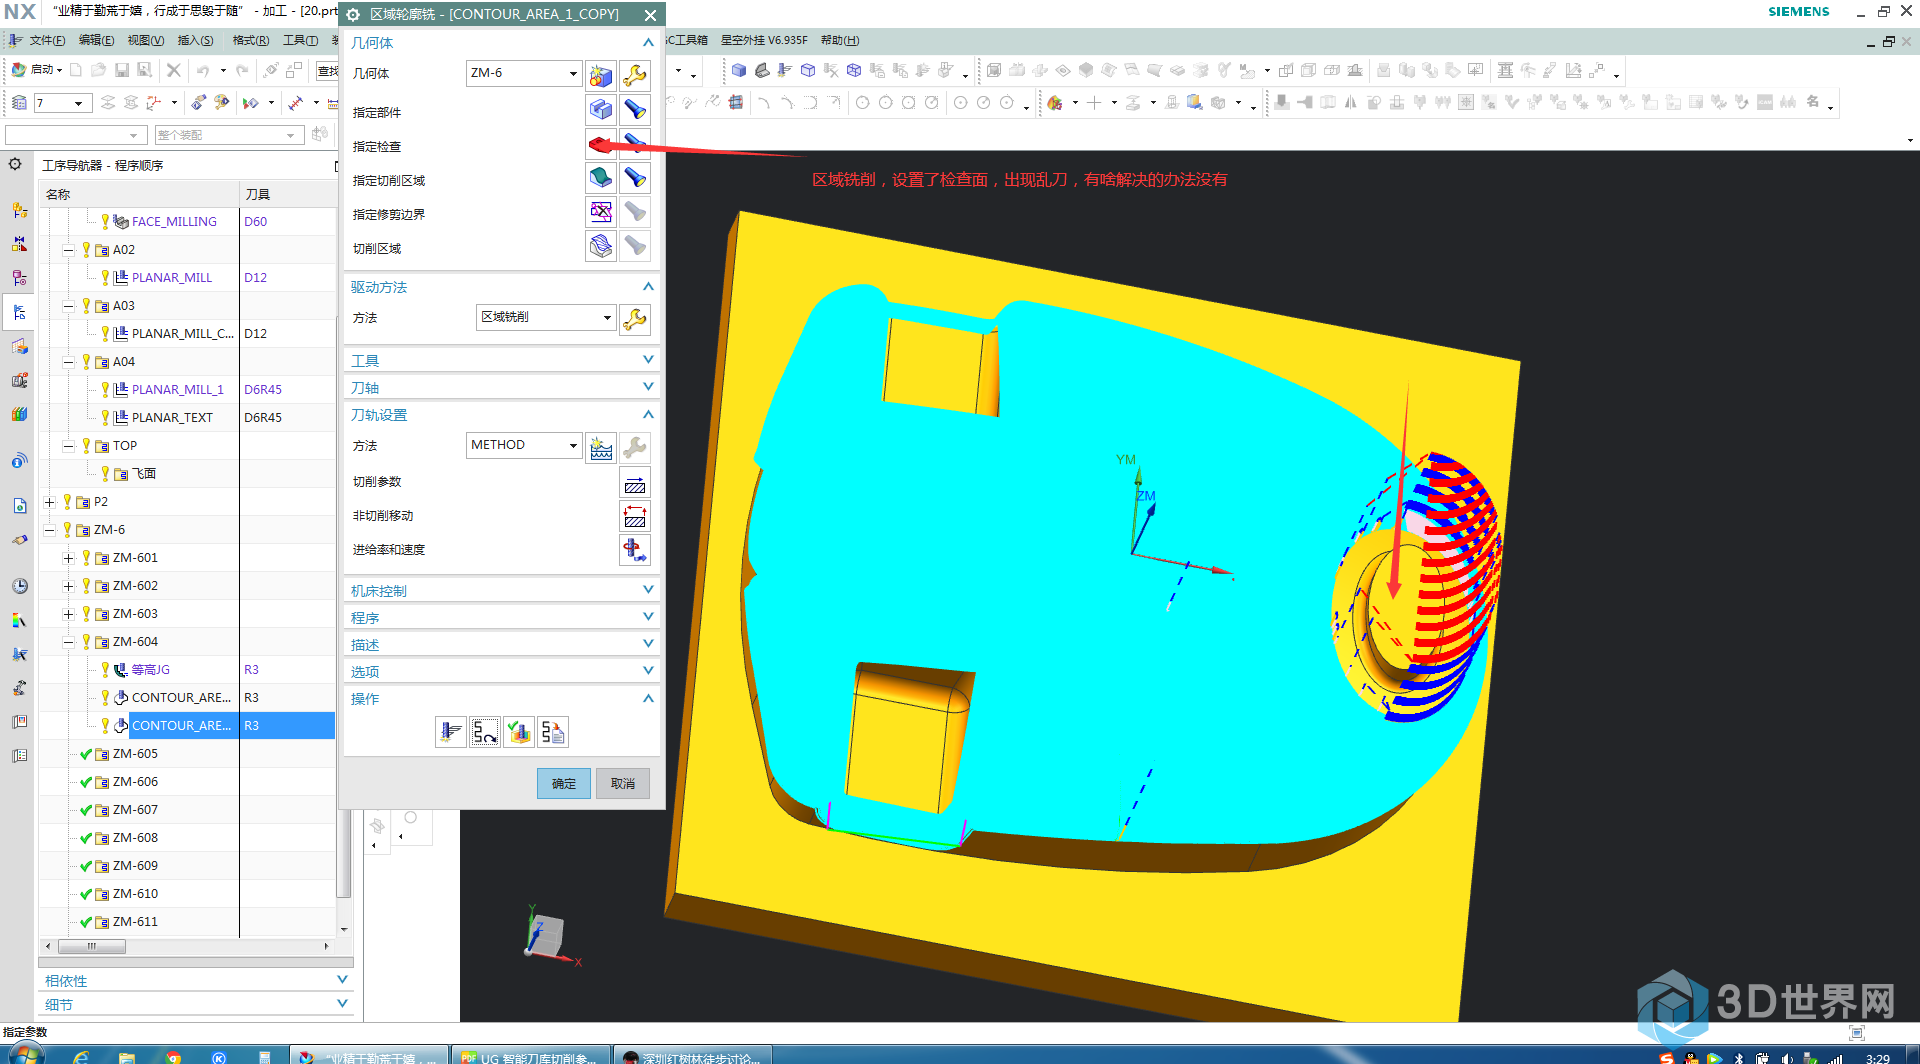Expand the 工具 section
Image resolution: width=1920 pixels, height=1064 pixels.
point(502,360)
